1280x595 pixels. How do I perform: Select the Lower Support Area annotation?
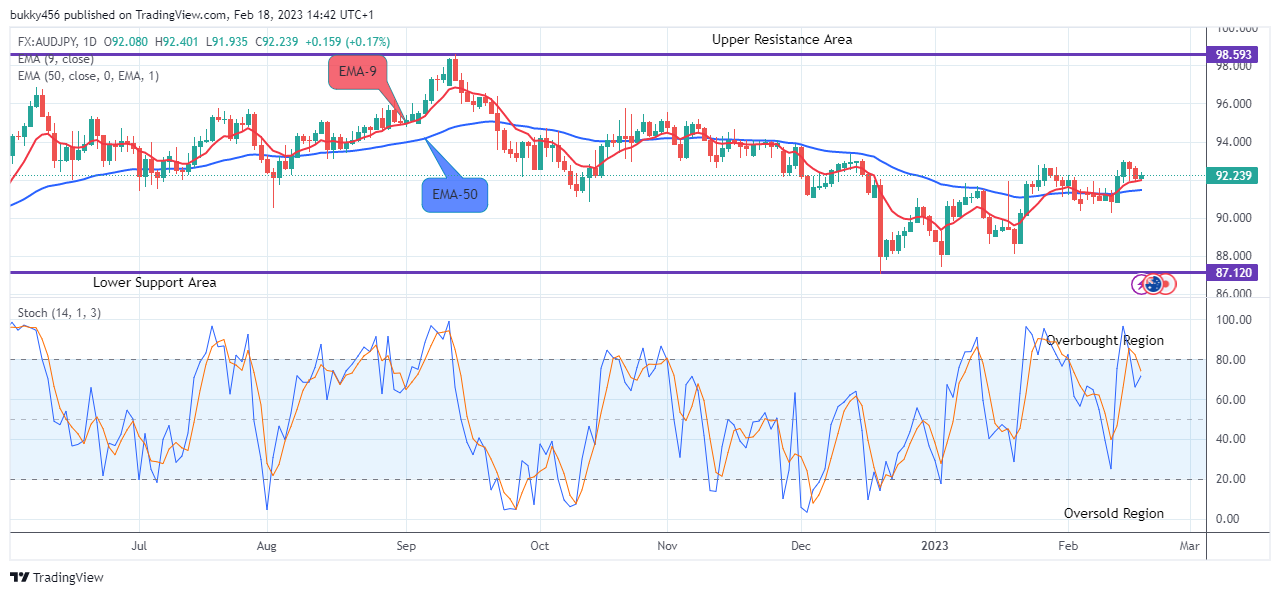(x=155, y=282)
